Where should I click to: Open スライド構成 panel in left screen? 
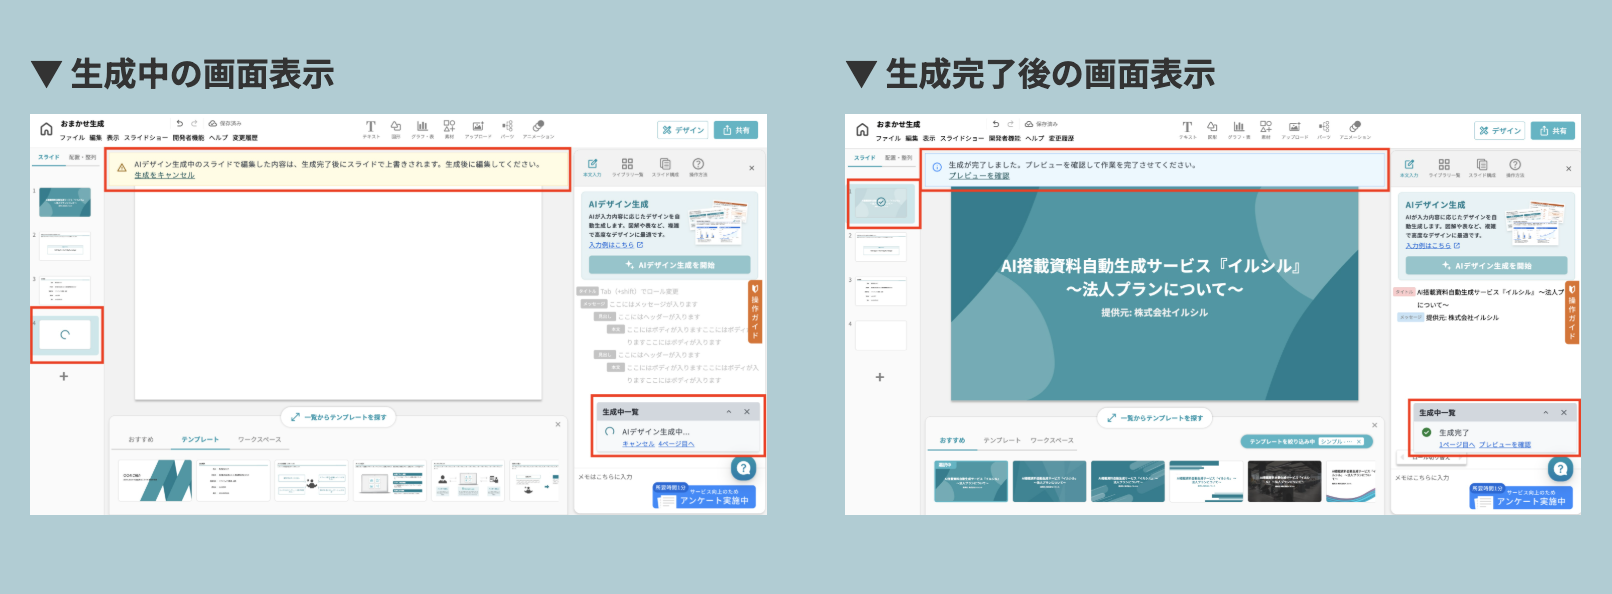click(665, 167)
